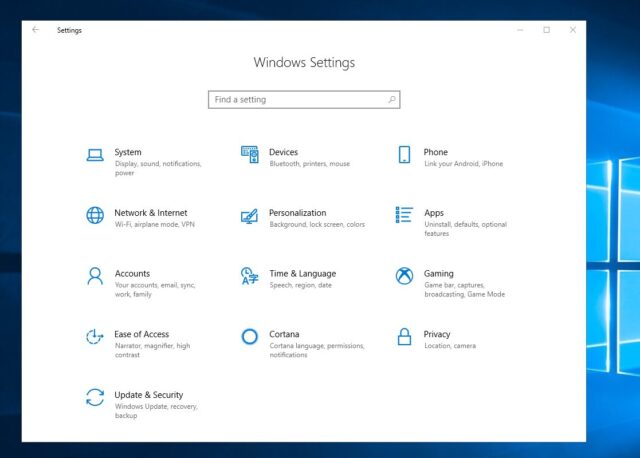
Task: Open the Personalization heading
Action: [298, 213]
